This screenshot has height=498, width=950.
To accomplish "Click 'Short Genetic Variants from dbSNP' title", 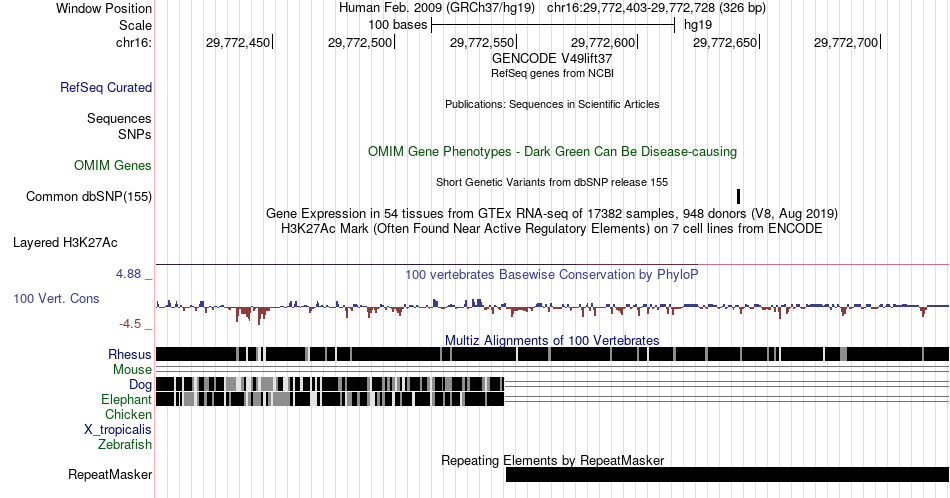I will tap(552, 182).
